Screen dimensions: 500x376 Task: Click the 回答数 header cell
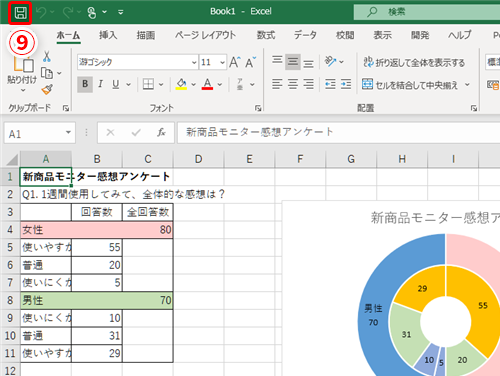point(97,212)
